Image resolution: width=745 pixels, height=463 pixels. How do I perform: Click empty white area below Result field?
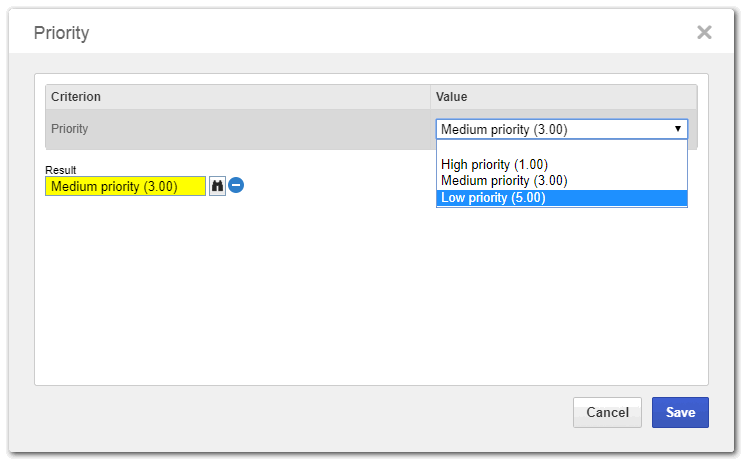[300, 290]
